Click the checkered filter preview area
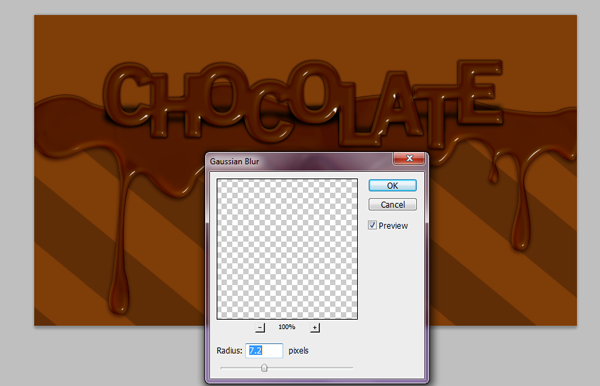Viewport: 600px width, 386px height. click(287, 249)
